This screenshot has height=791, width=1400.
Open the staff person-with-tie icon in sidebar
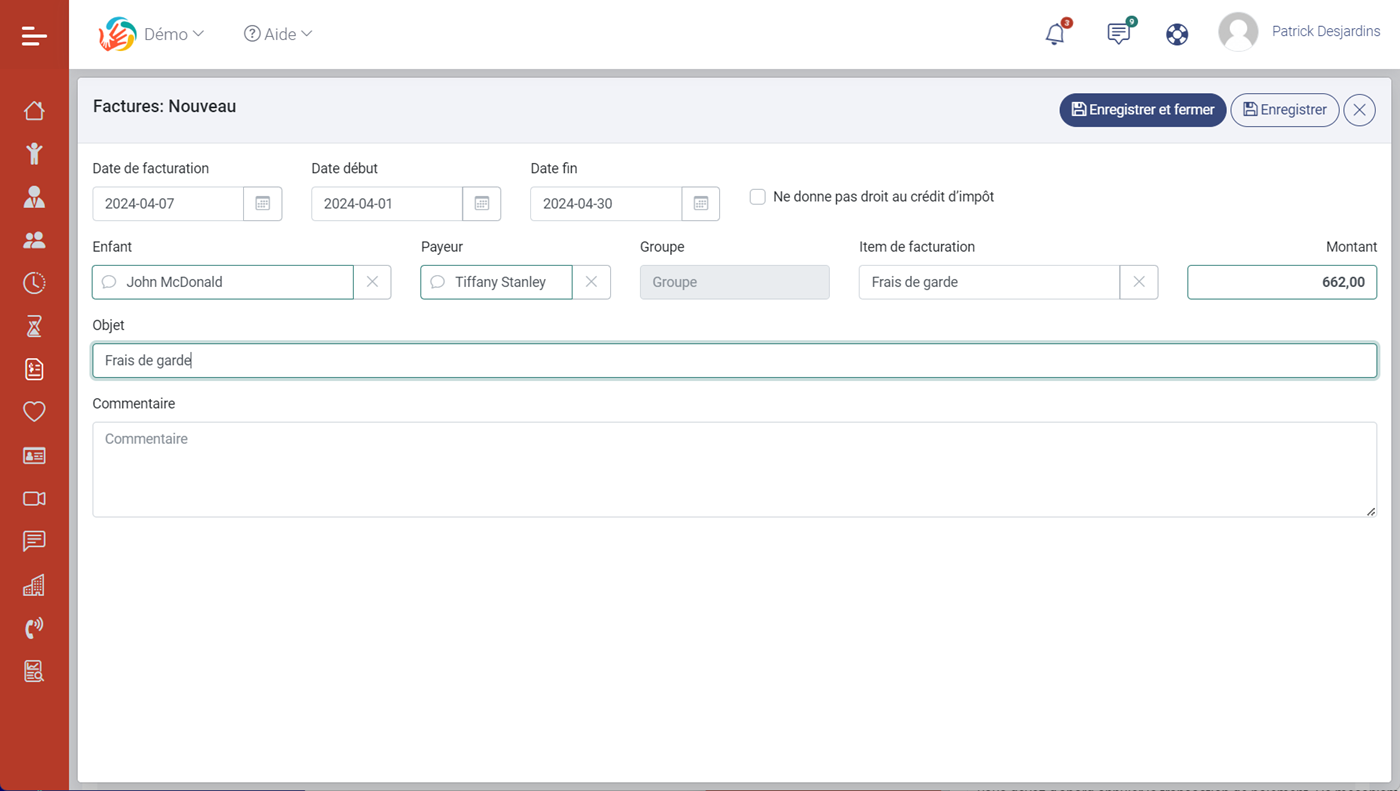tap(34, 197)
